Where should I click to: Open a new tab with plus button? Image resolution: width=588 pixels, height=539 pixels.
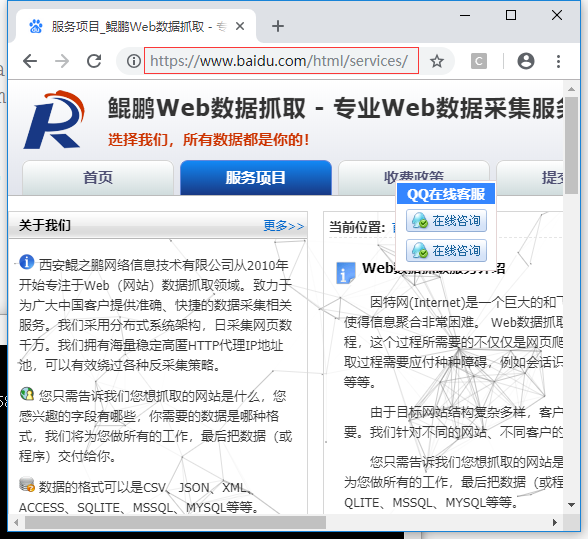(278, 26)
